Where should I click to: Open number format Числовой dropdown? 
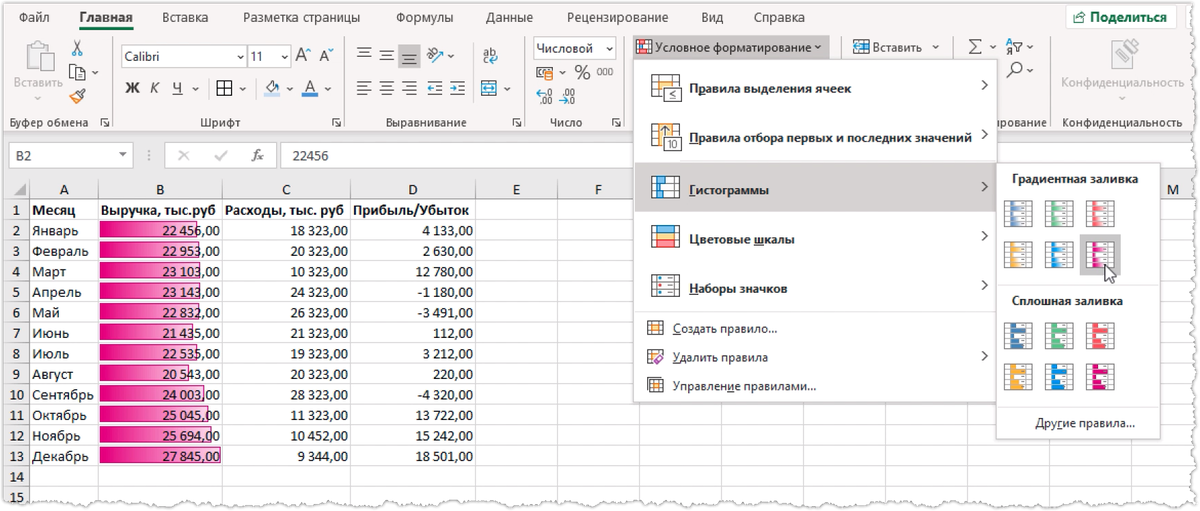[609, 48]
